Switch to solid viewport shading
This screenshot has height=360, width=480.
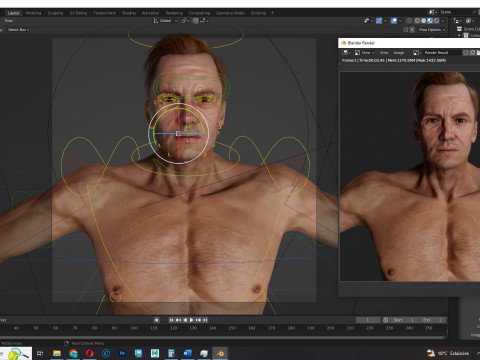point(424,21)
